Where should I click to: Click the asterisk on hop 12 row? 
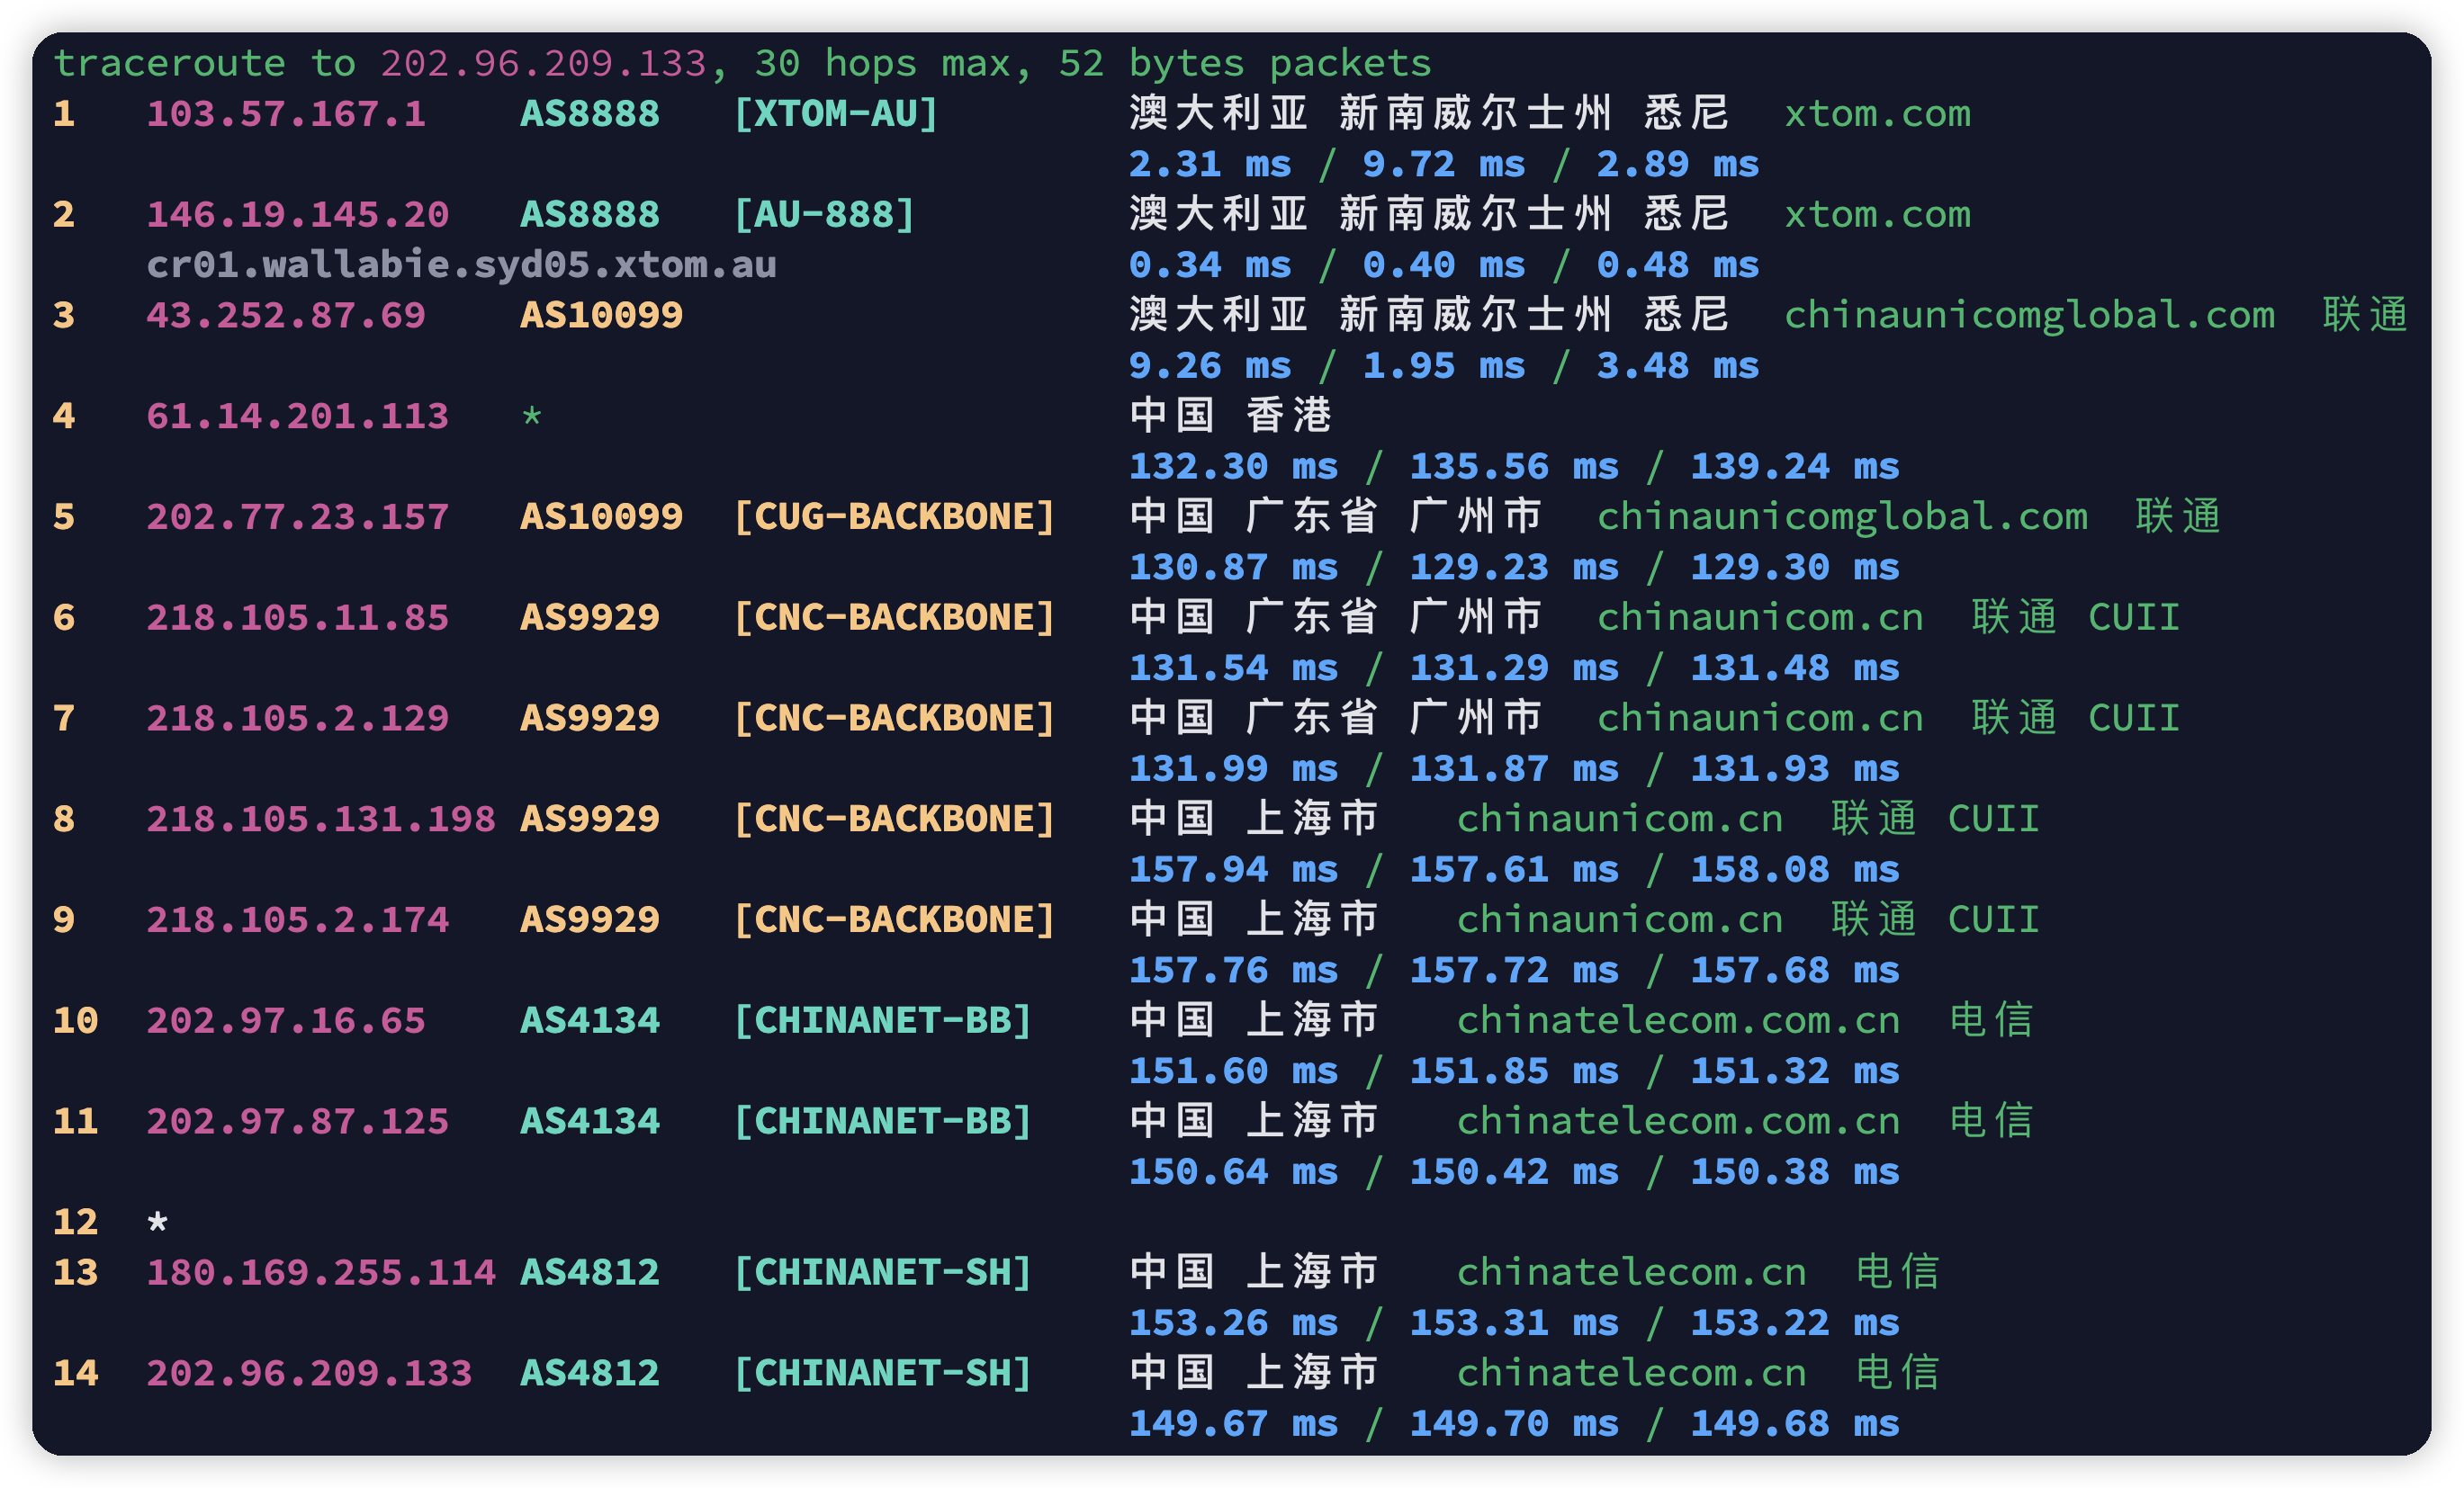(x=157, y=1220)
